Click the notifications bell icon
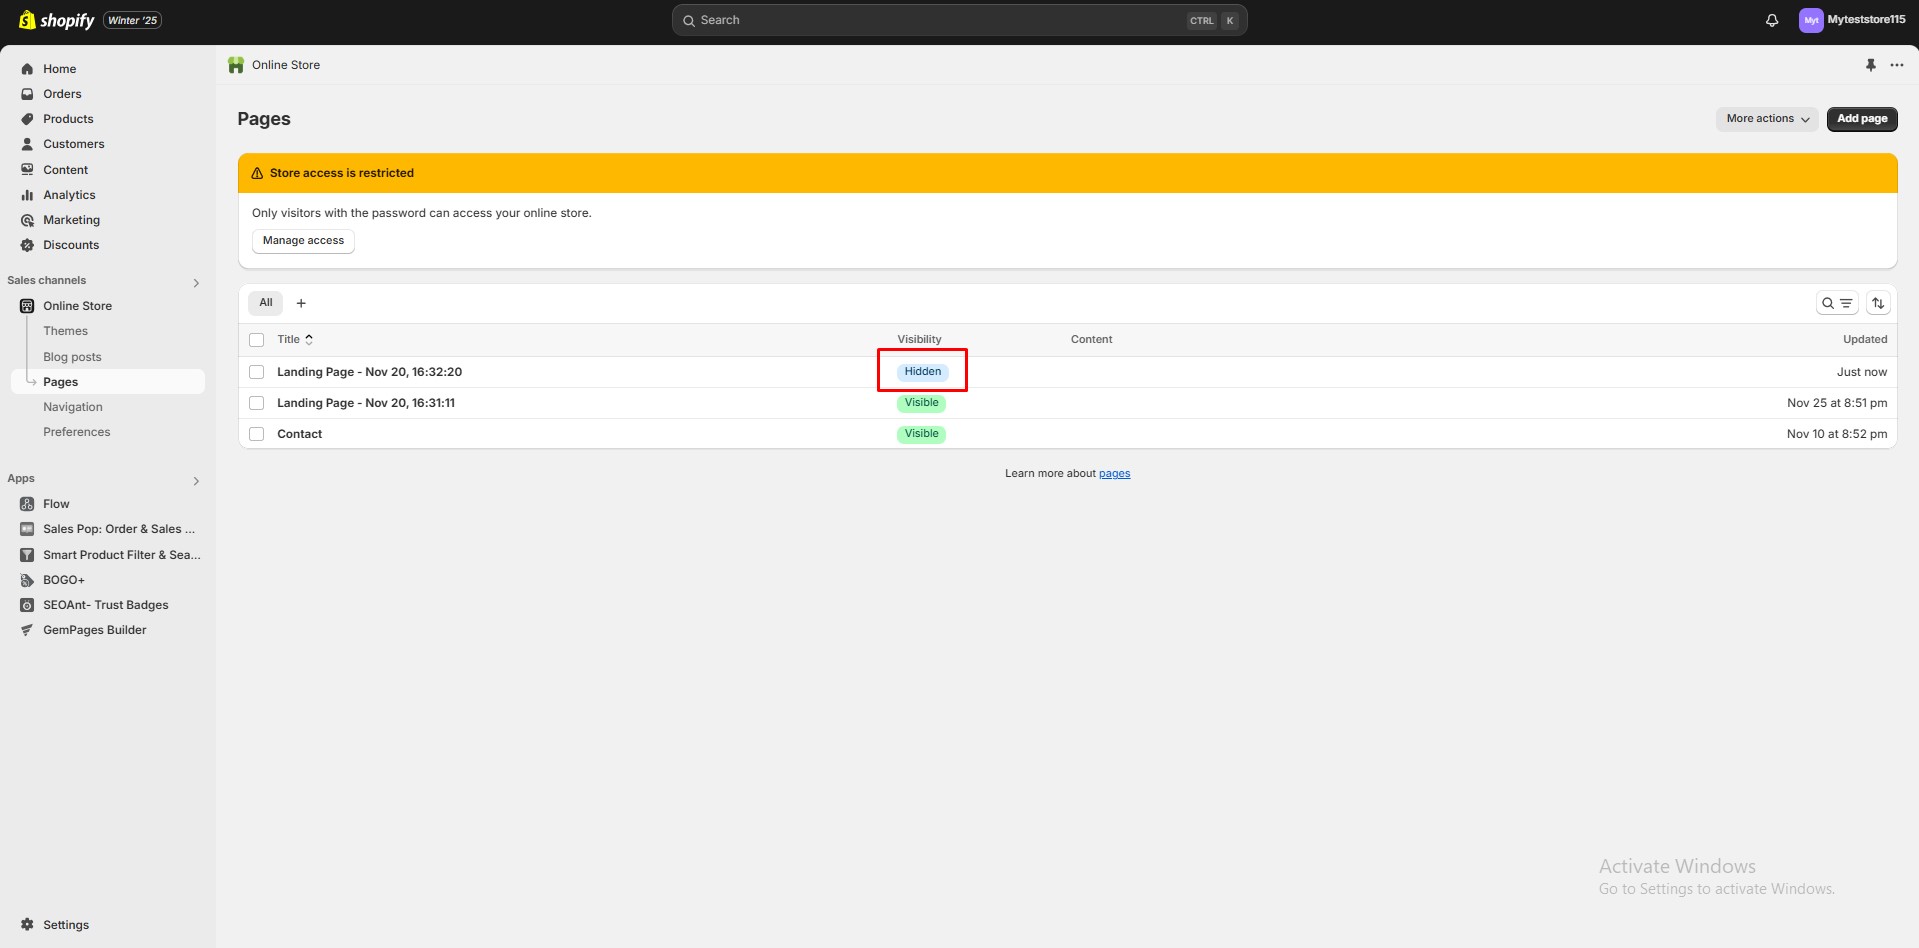This screenshot has height=948, width=1919. pos(1772,20)
